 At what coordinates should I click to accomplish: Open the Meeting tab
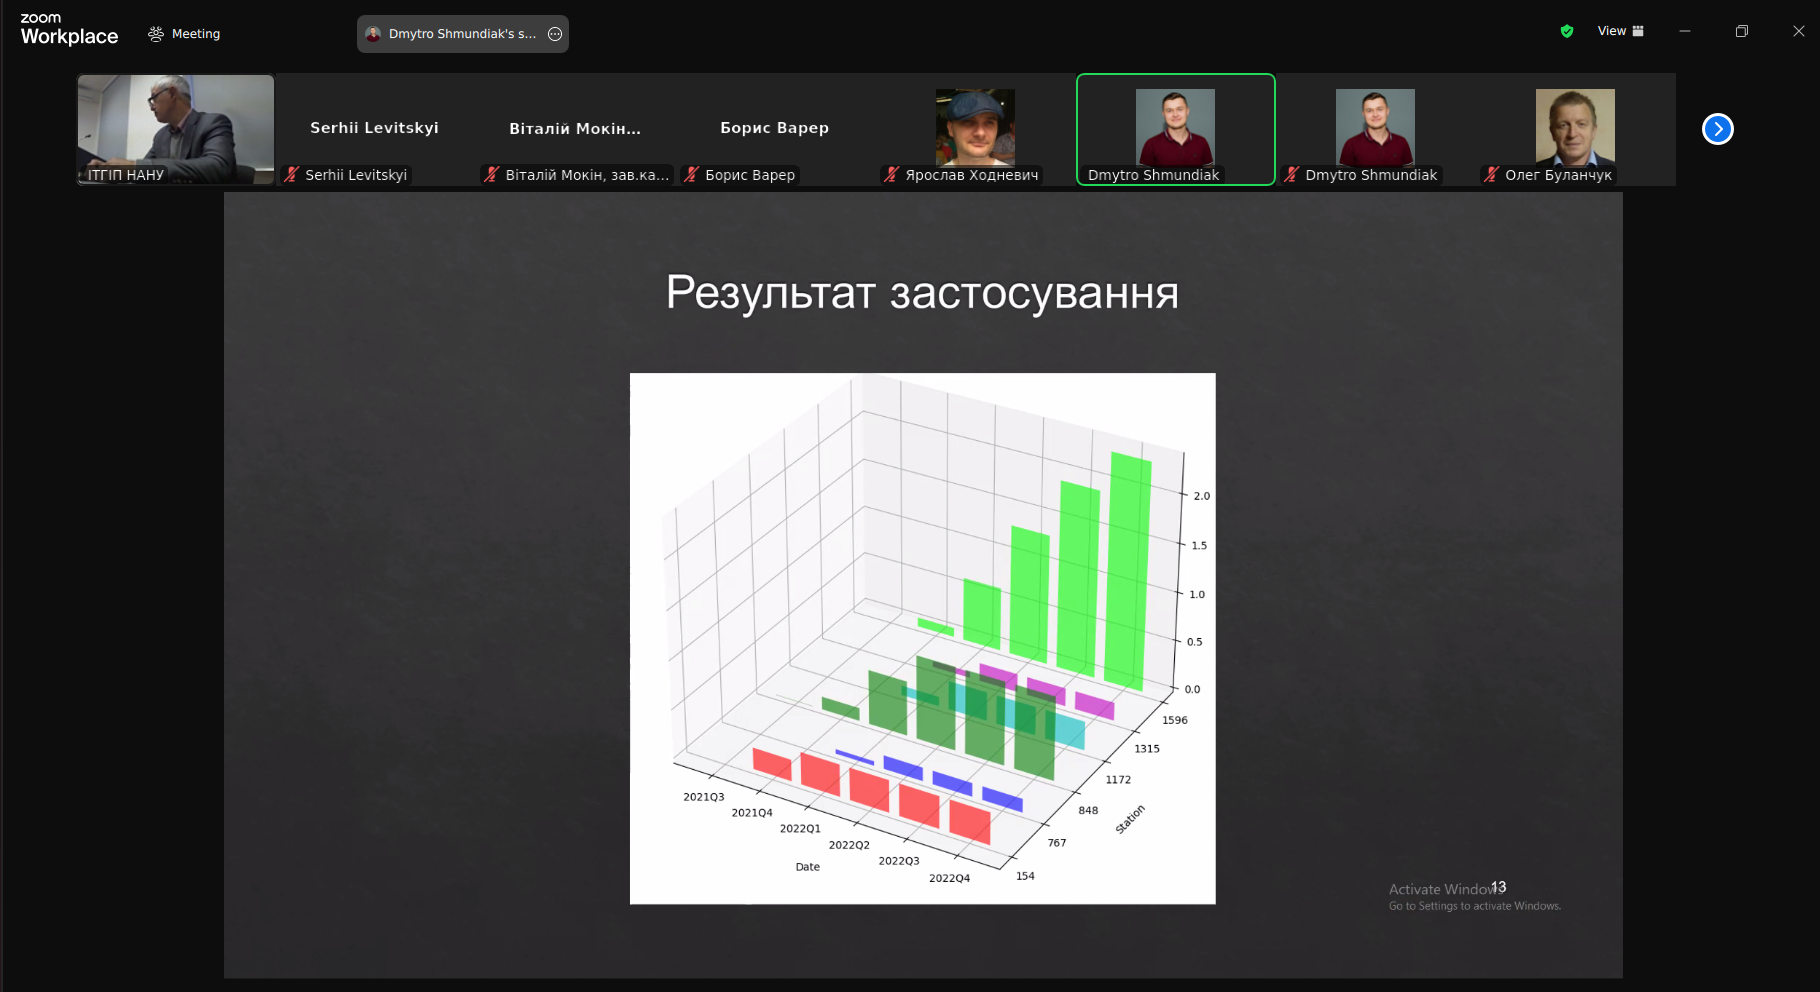point(184,34)
